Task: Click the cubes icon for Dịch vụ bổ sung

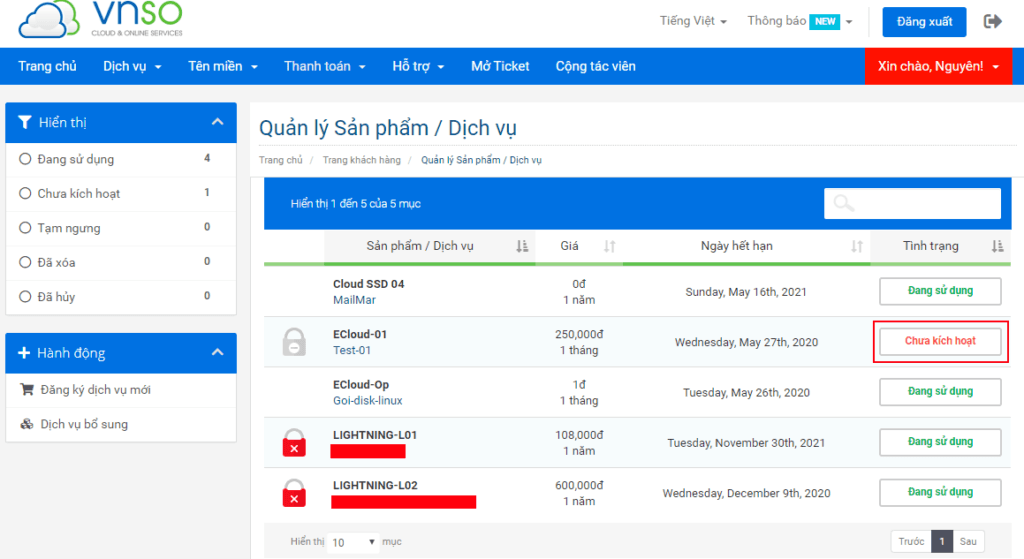Action: pos(27,424)
